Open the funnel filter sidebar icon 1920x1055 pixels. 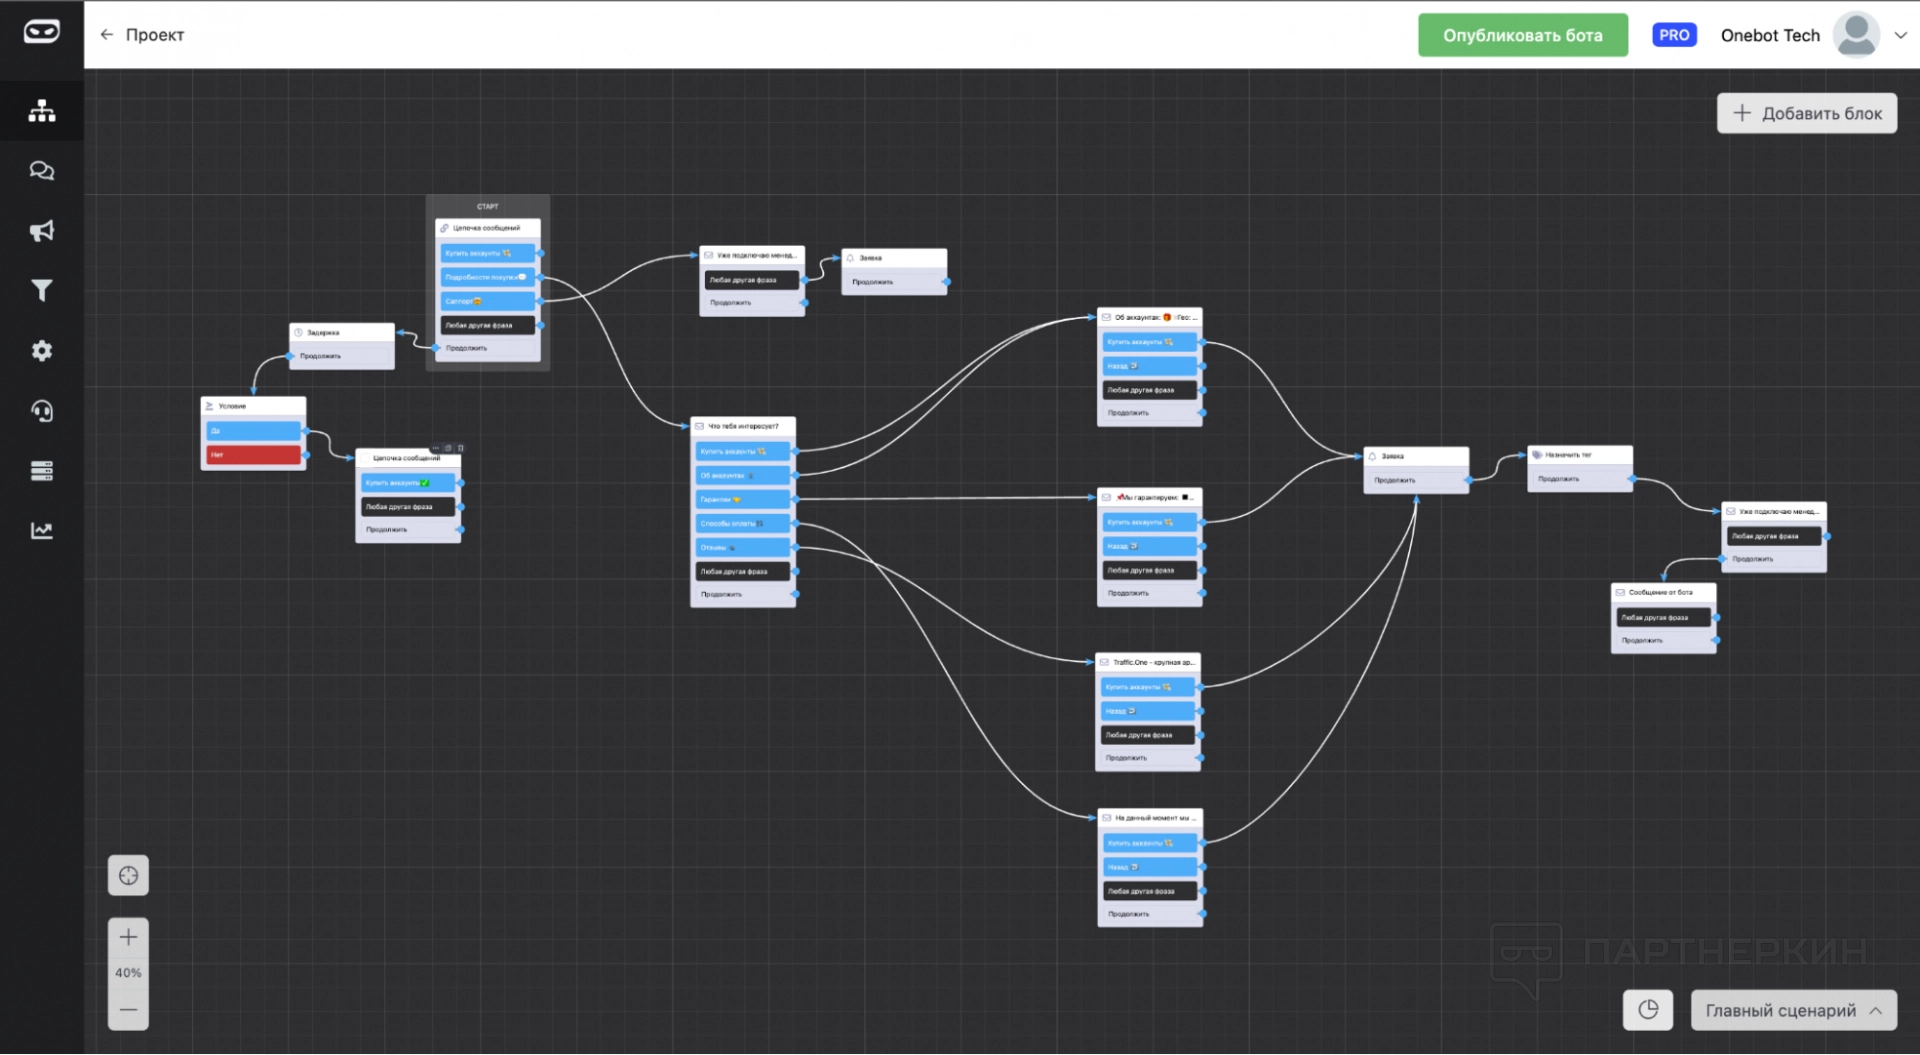click(x=41, y=291)
